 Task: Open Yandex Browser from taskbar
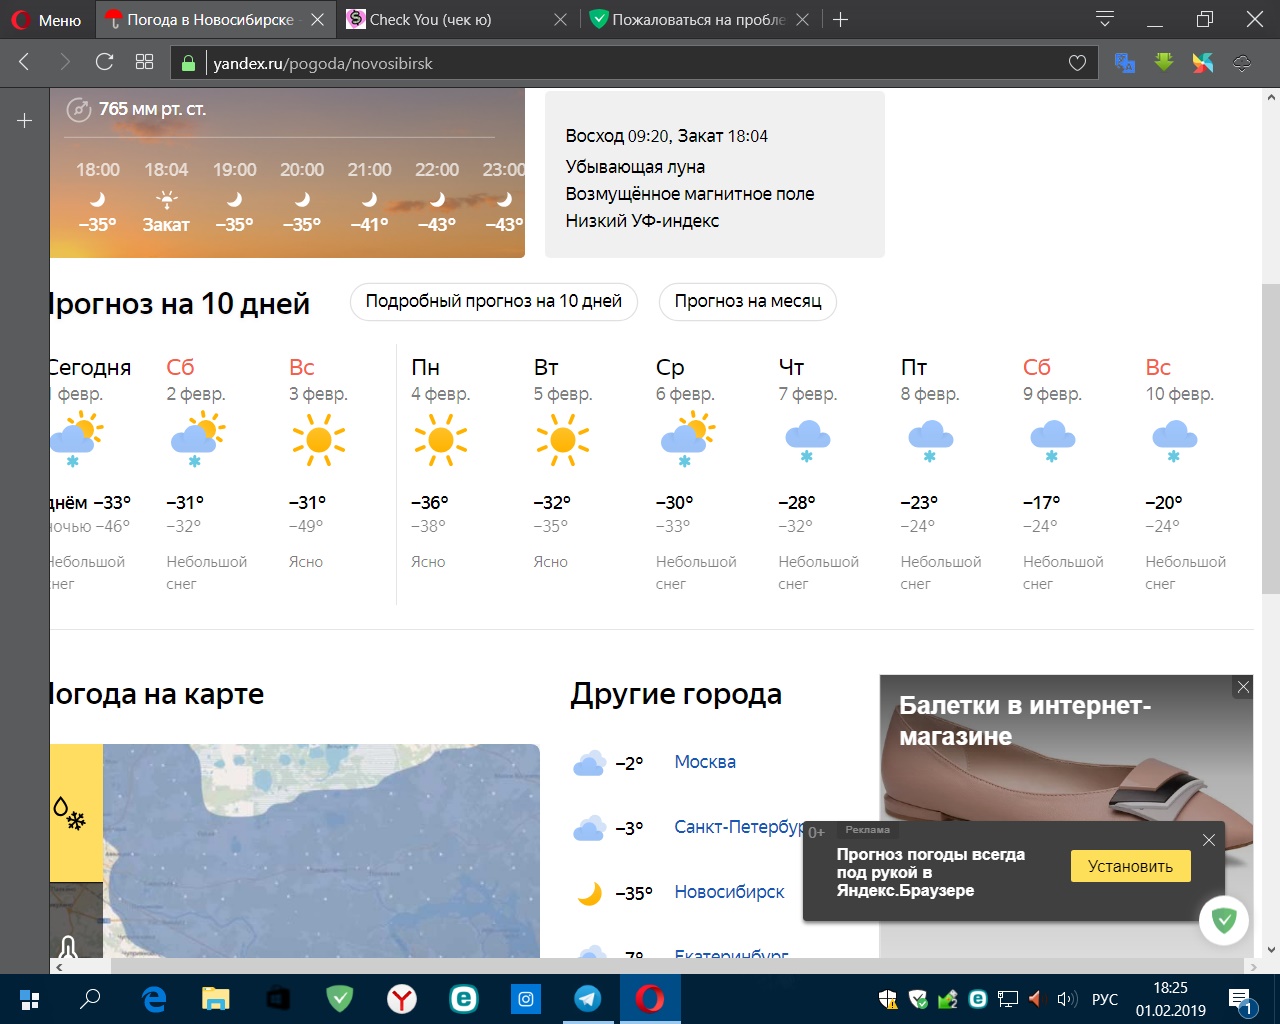tap(402, 999)
